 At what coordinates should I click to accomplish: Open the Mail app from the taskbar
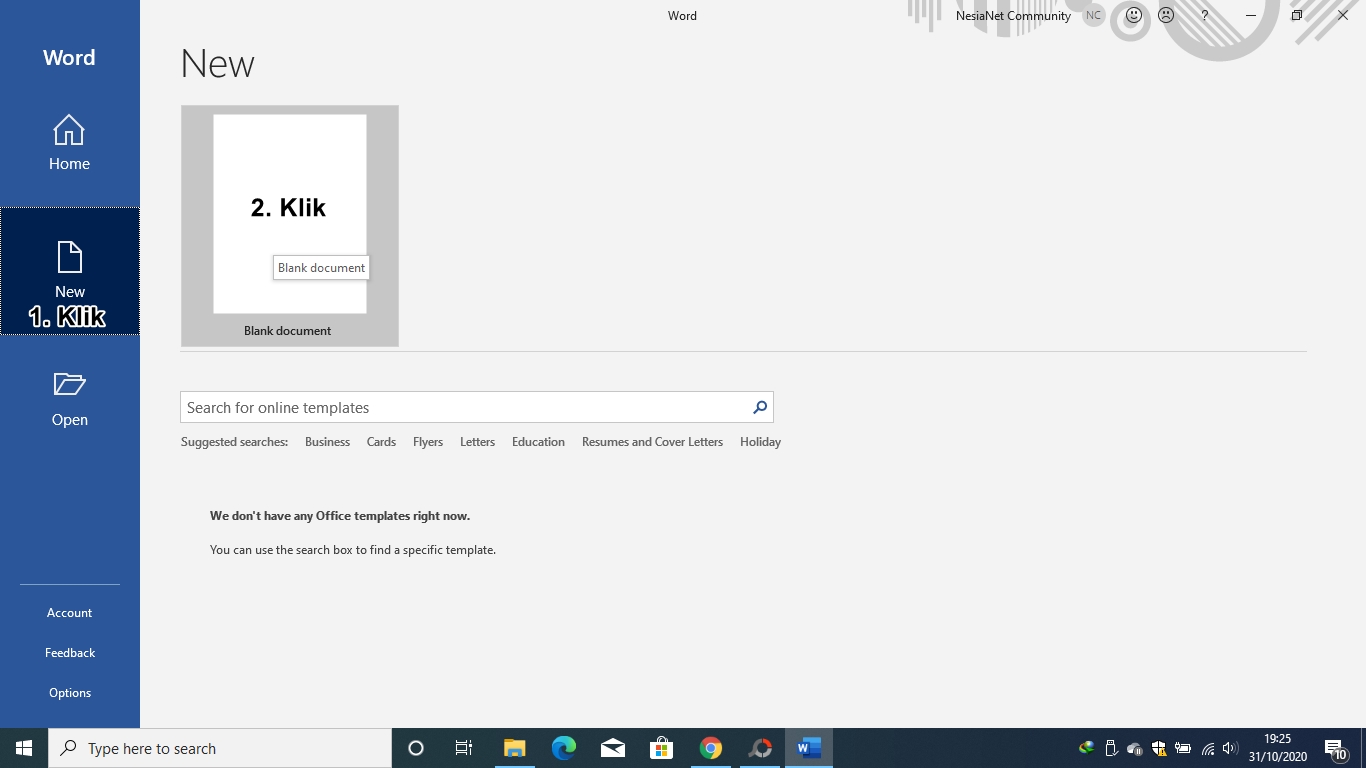tap(613, 748)
